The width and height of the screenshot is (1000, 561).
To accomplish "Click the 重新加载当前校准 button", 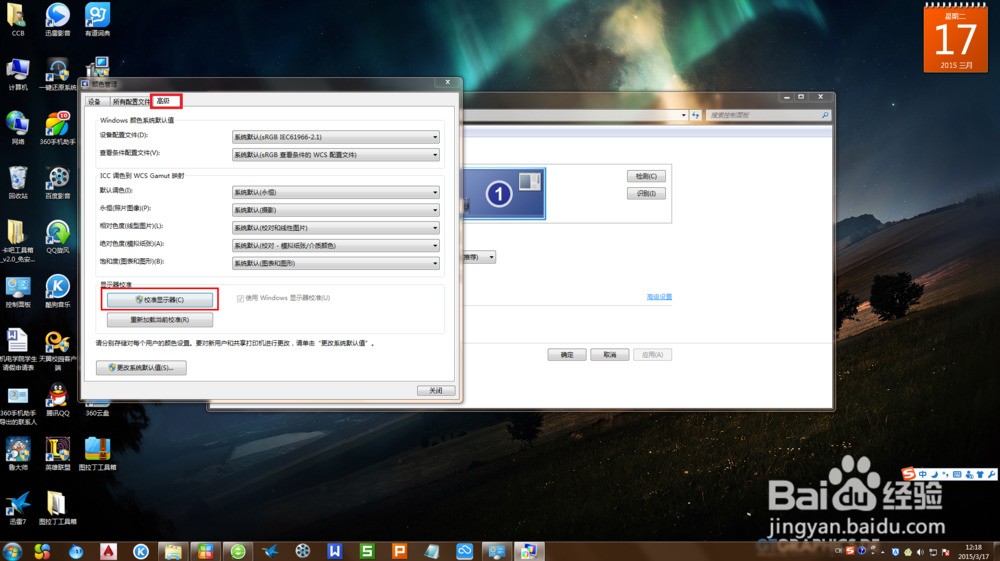I will (160, 320).
